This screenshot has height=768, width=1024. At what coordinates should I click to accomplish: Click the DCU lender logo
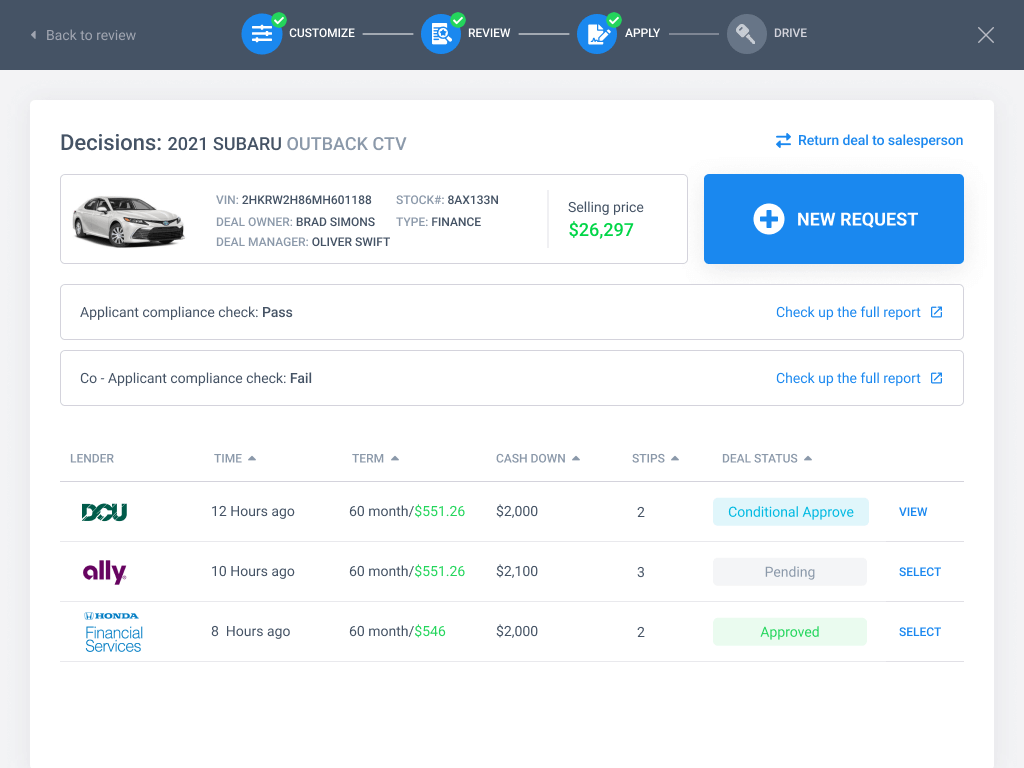point(104,512)
